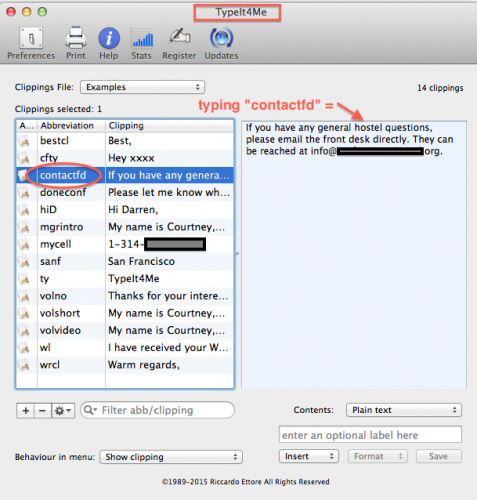Screen dimensions: 477x500
Task: Click the split pane divider handle
Action: click(238, 254)
